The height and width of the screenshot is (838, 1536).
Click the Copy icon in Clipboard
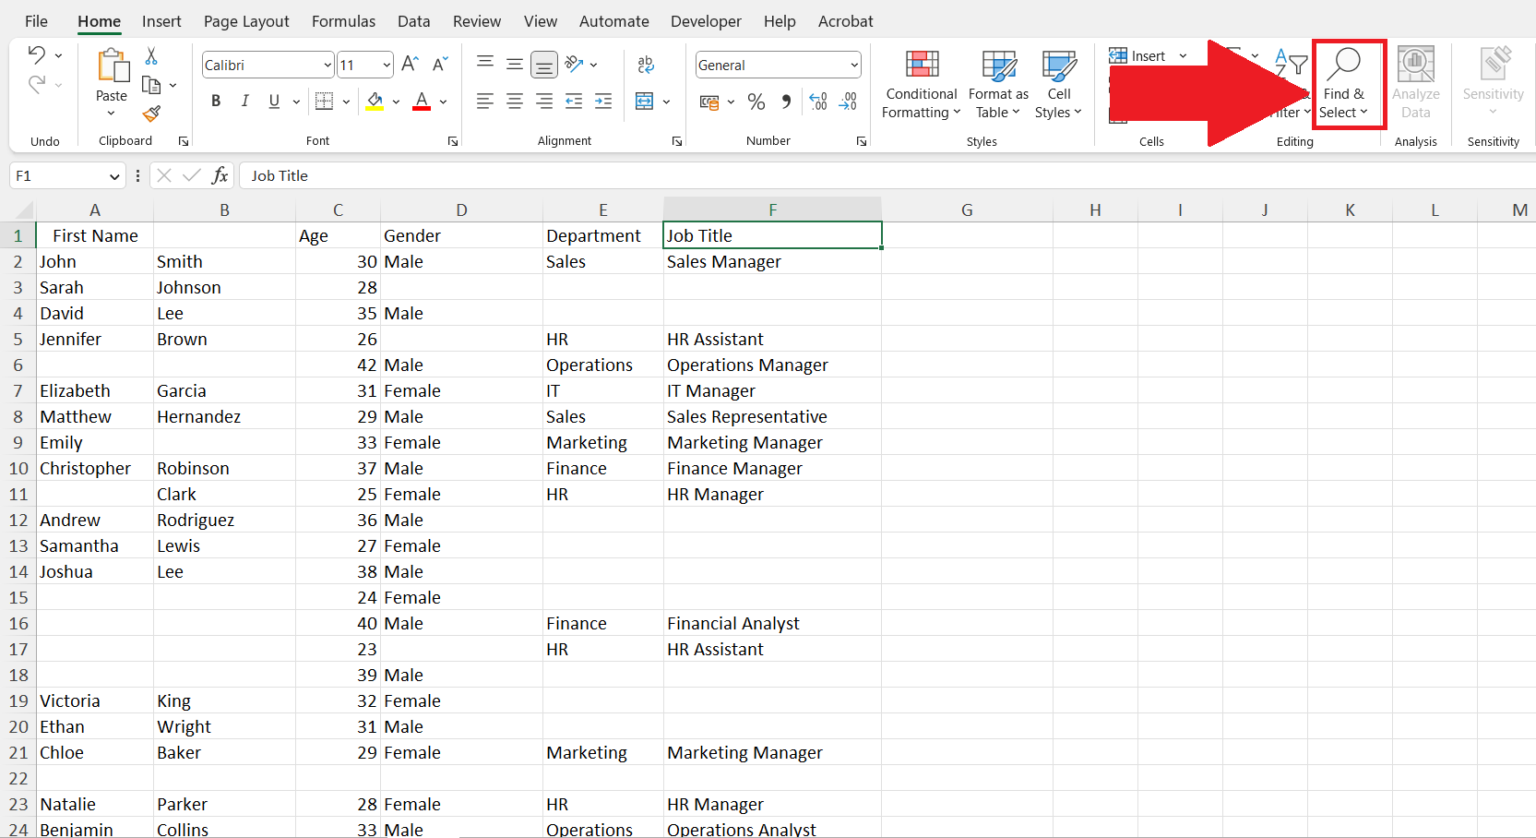pyautogui.click(x=151, y=85)
